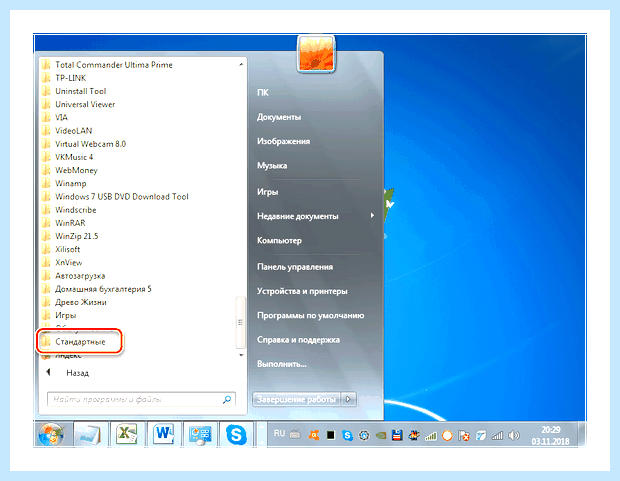Click the XnView folder icon
Image resolution: width=620 pixels, height=481 pixels.
46,263
